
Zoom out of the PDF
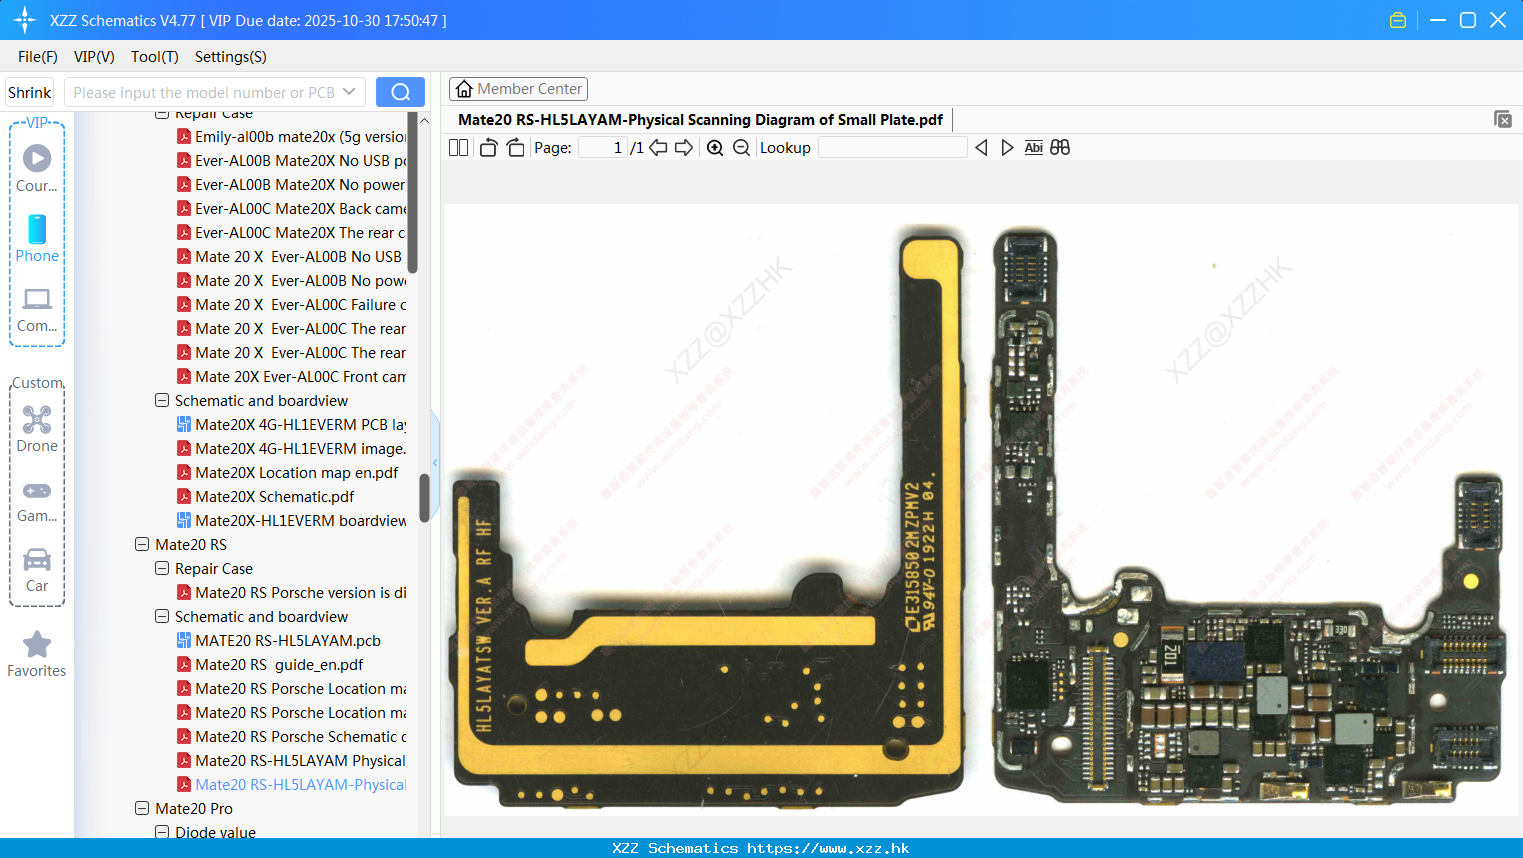coord(741,147)
